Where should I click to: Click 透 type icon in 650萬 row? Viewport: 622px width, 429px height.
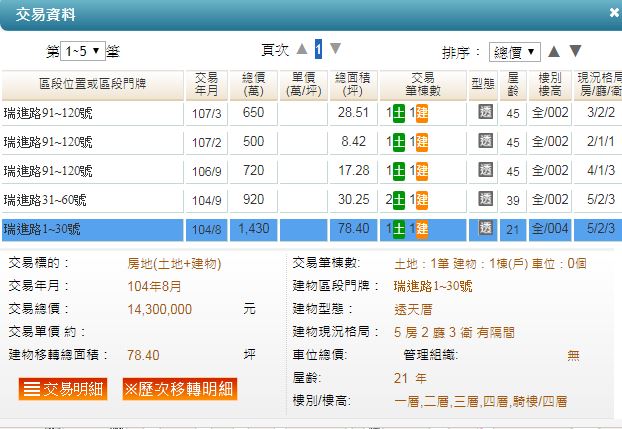click(486, 112)
